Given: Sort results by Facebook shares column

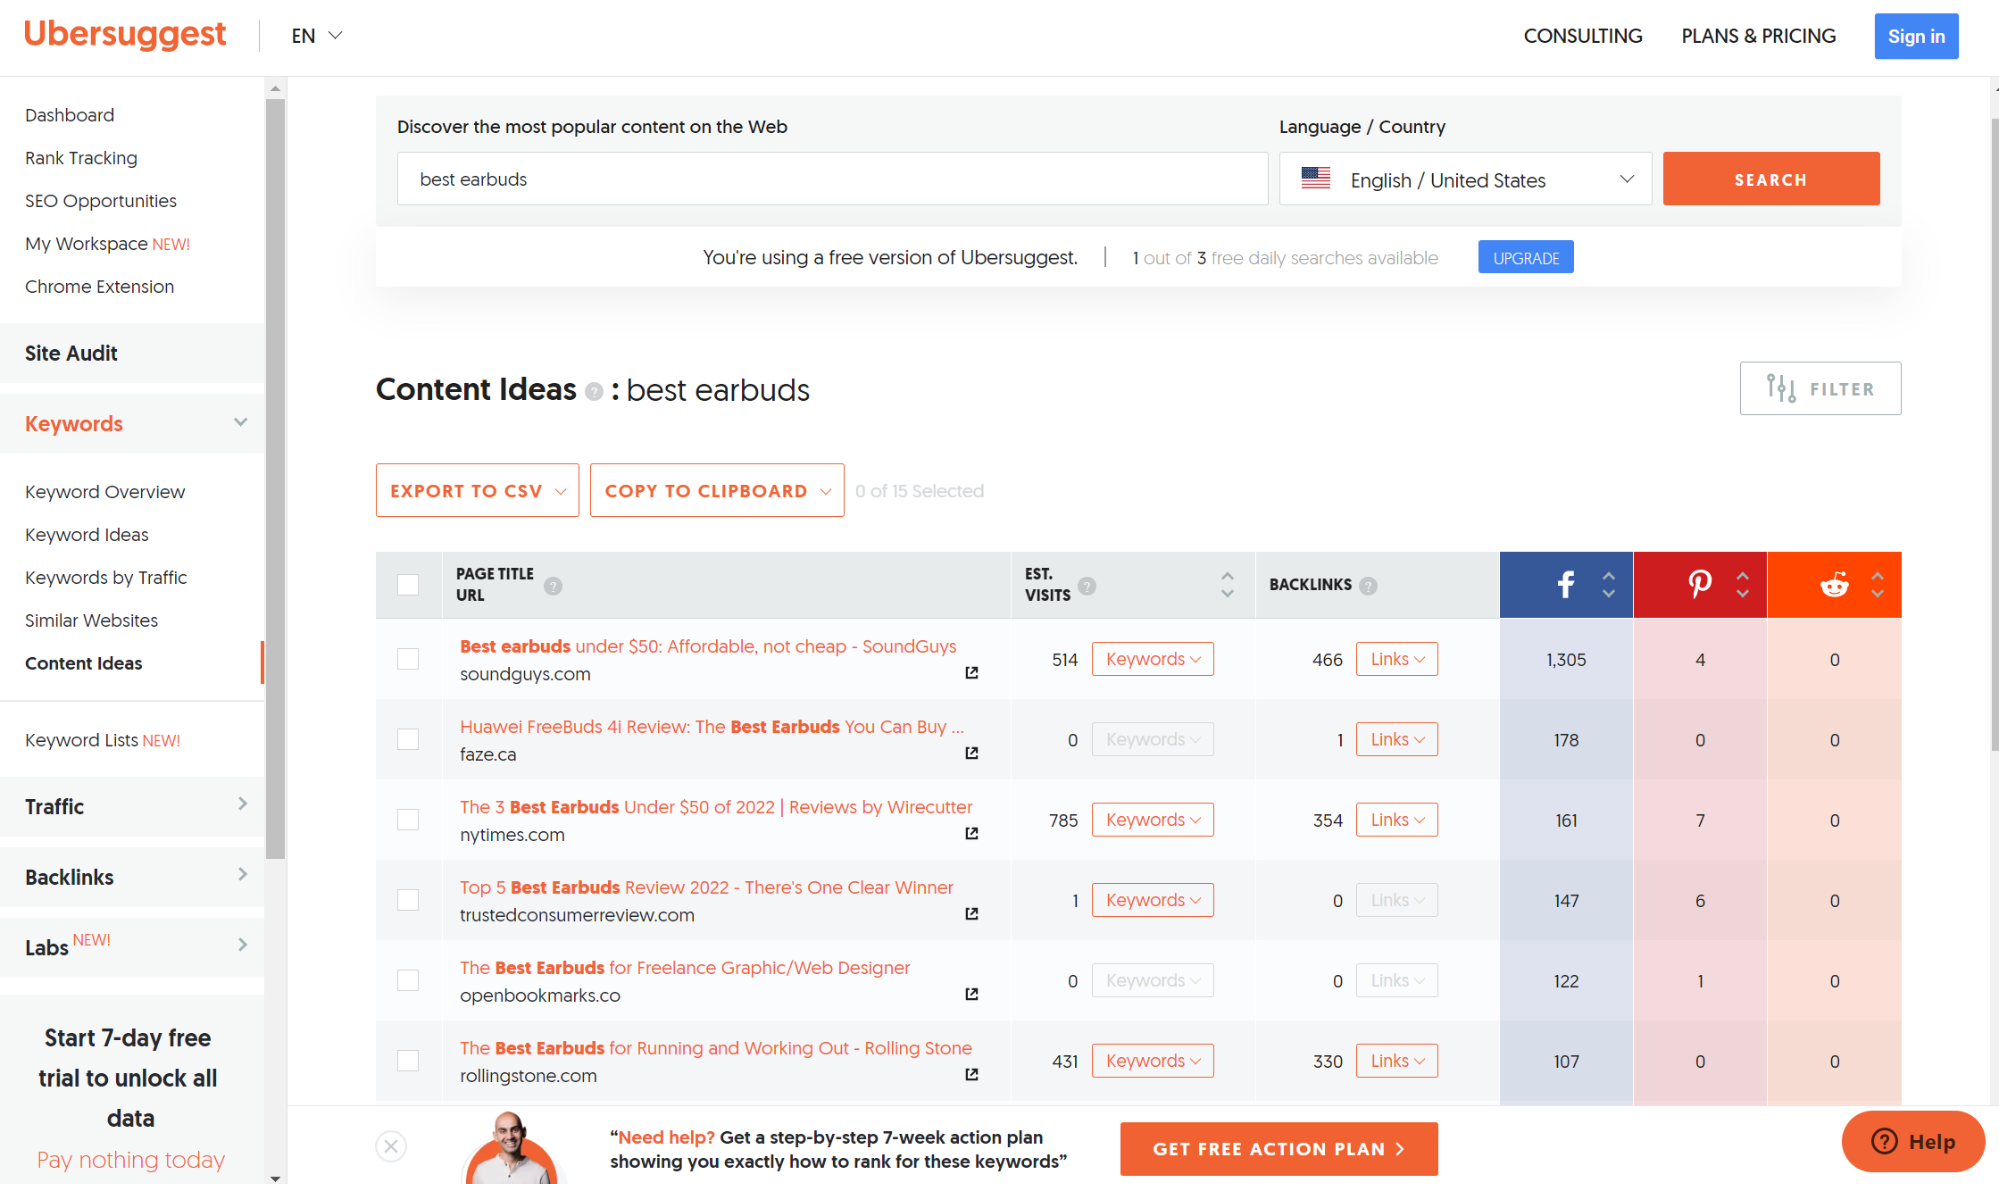Looking at the screenshot, I should point(1609,585).
